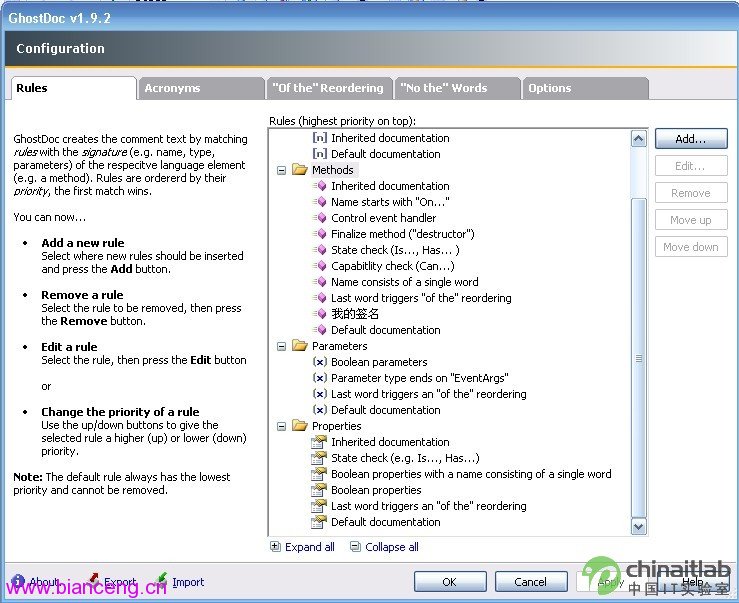Select Properties Last word triggers an "of the" reordering
The image size is (739, 603).
[429, 506]
